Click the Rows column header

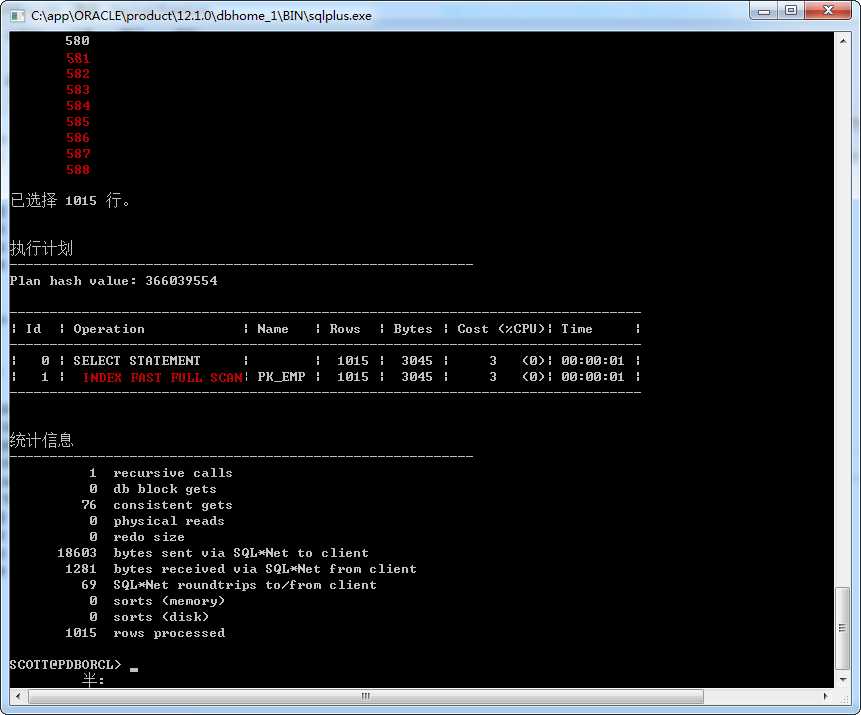coord(344,329)
